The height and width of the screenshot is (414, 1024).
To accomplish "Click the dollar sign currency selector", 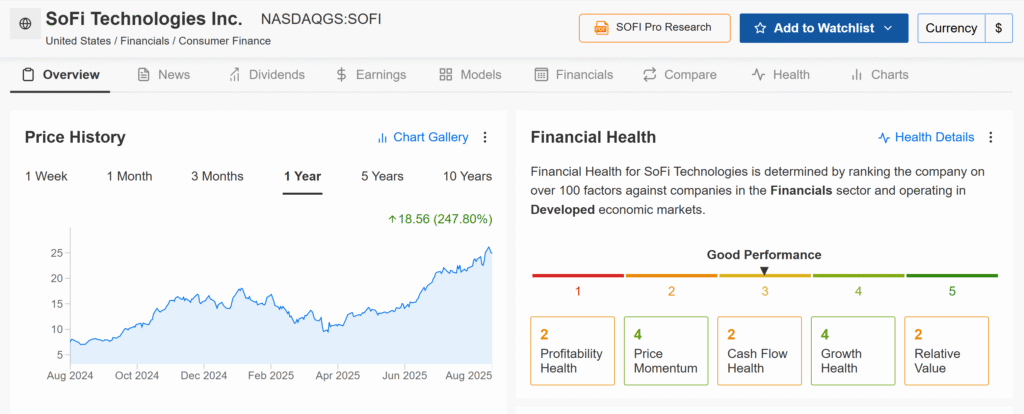I will point(998,28).
